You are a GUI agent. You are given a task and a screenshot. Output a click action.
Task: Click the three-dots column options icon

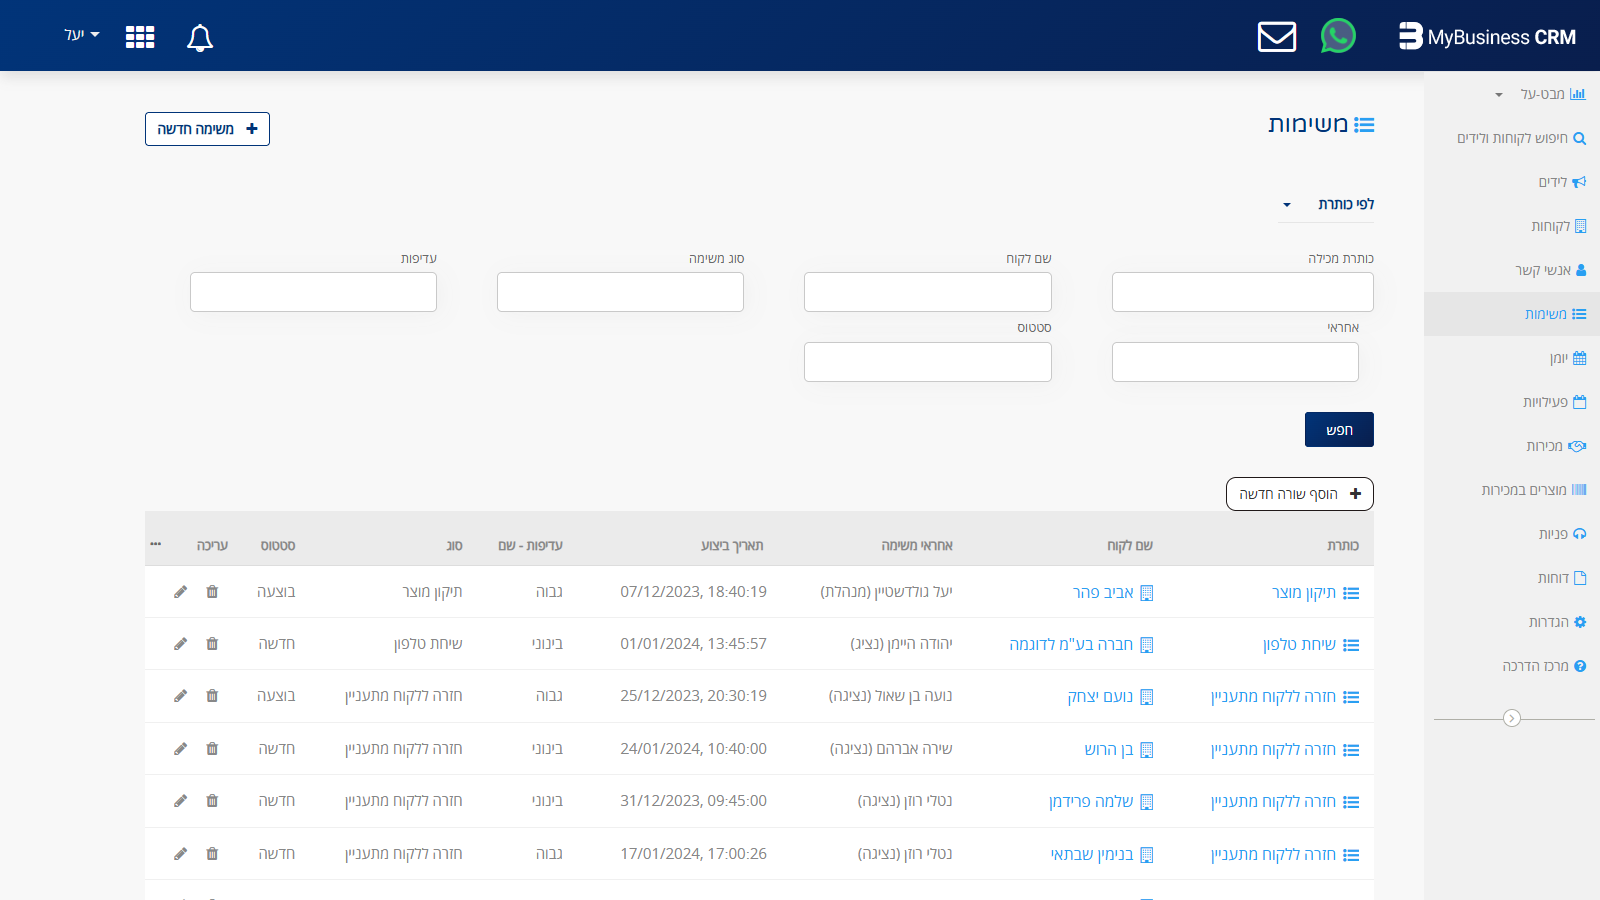pyautogui.click(x=156, y=544)
